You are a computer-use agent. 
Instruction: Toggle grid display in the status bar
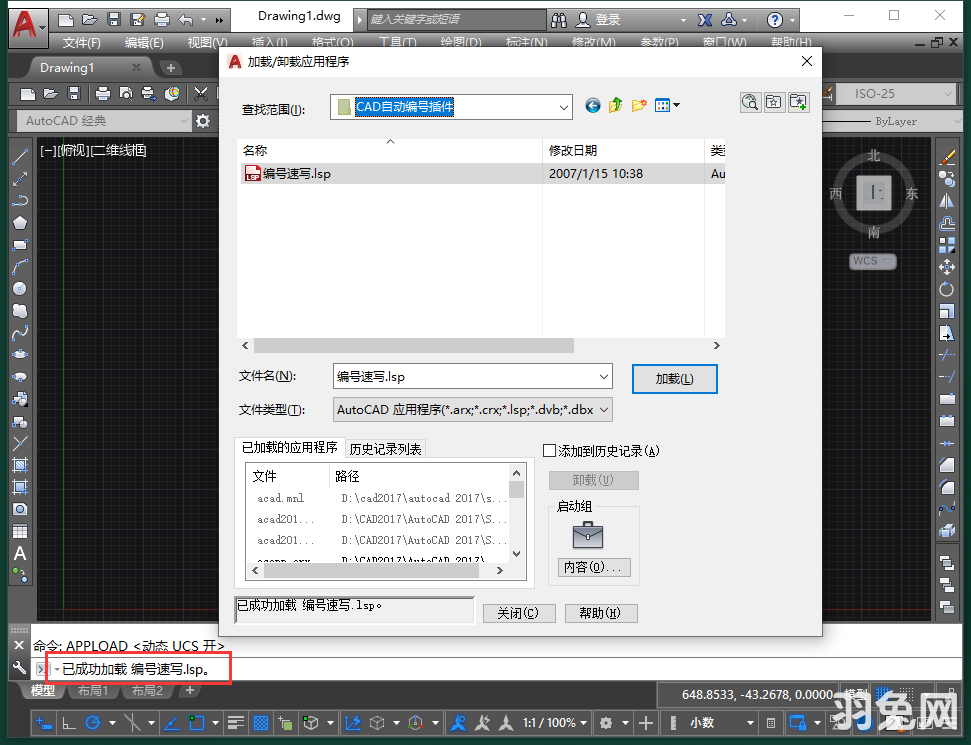coord(260,722)
